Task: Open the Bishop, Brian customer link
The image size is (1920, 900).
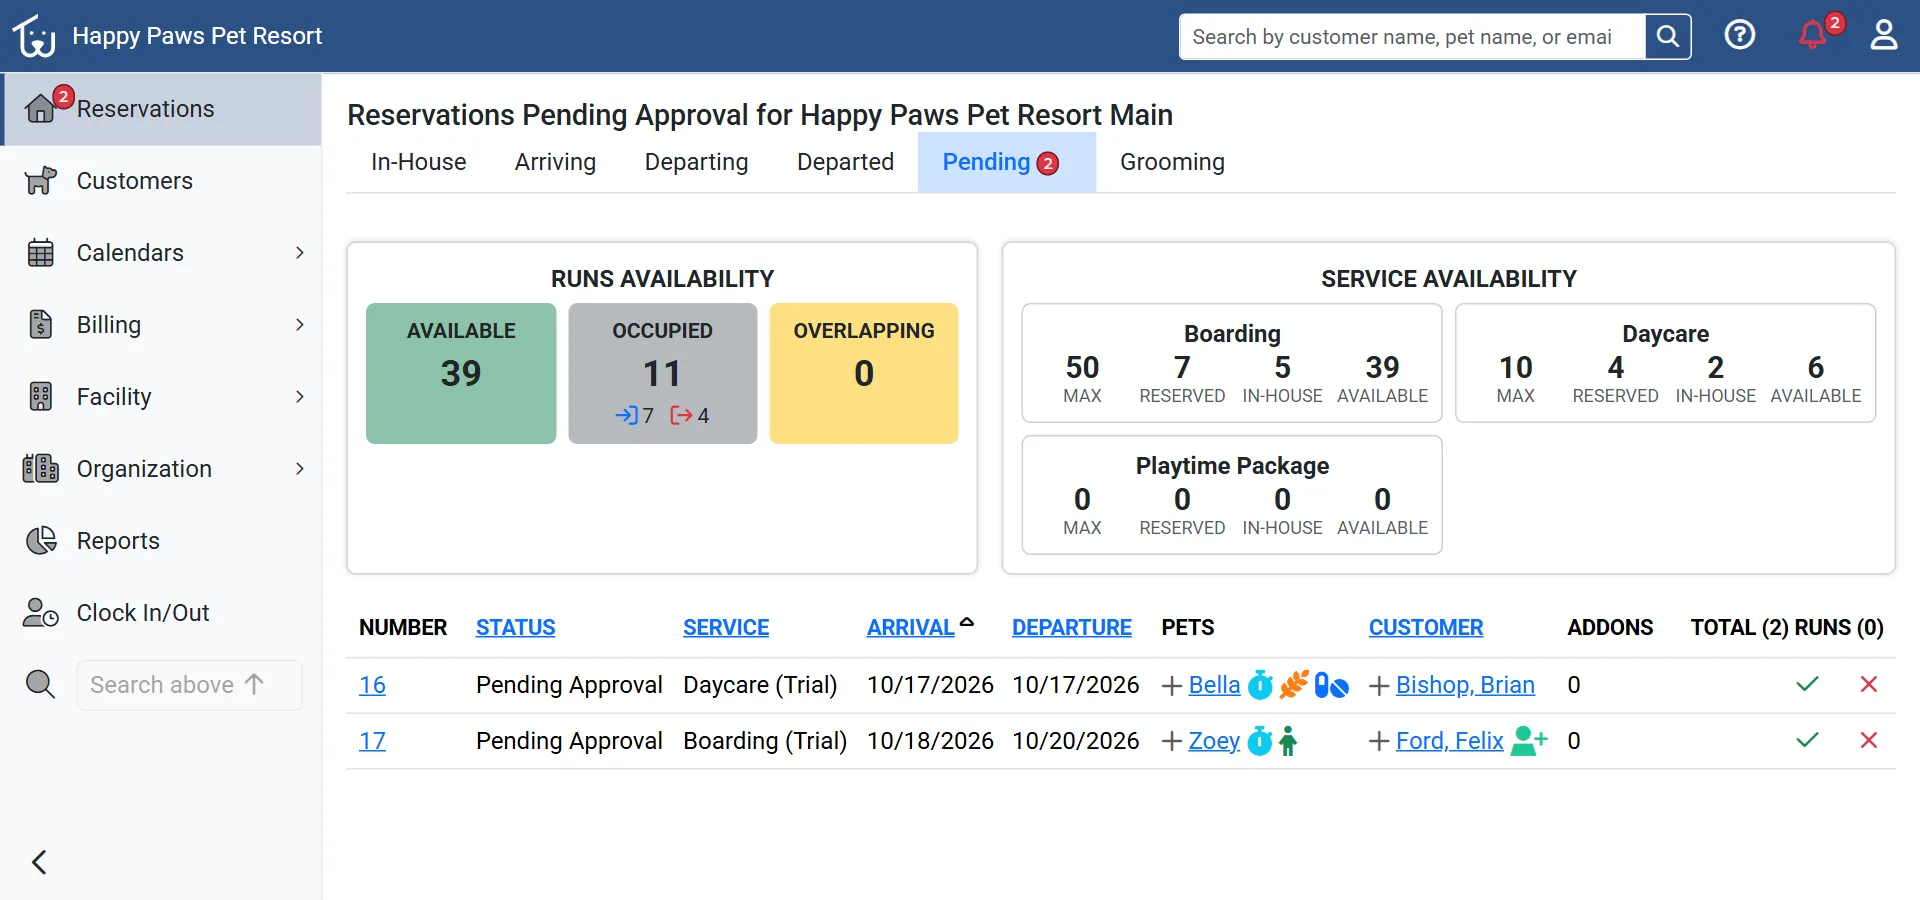Action: (x=1465, y=685)
